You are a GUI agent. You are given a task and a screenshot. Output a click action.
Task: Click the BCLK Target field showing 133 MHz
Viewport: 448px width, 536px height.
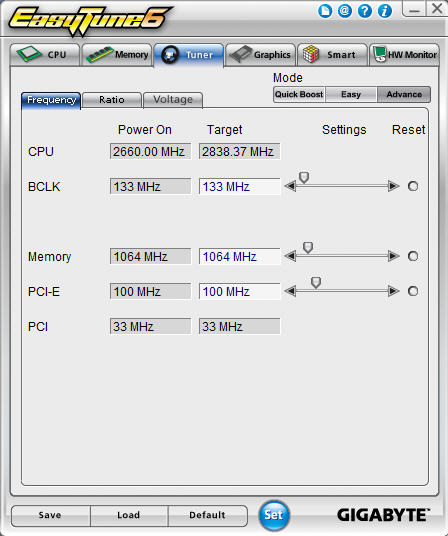click(240, 187)
